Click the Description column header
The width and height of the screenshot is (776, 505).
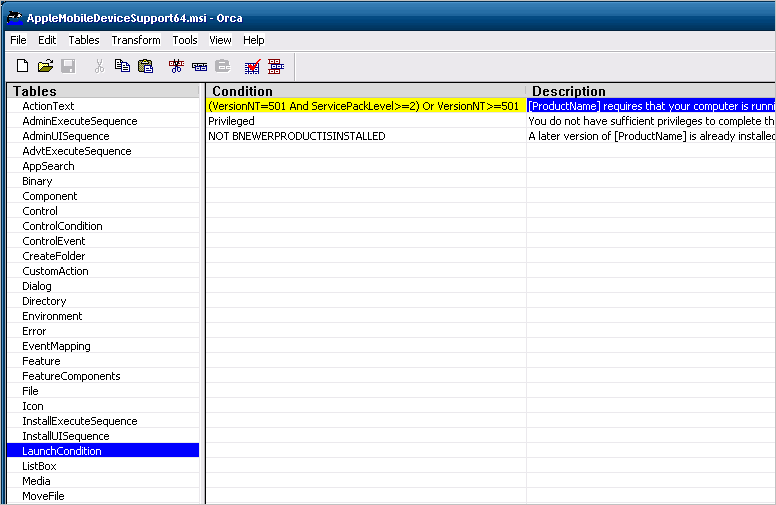point(651,91)
